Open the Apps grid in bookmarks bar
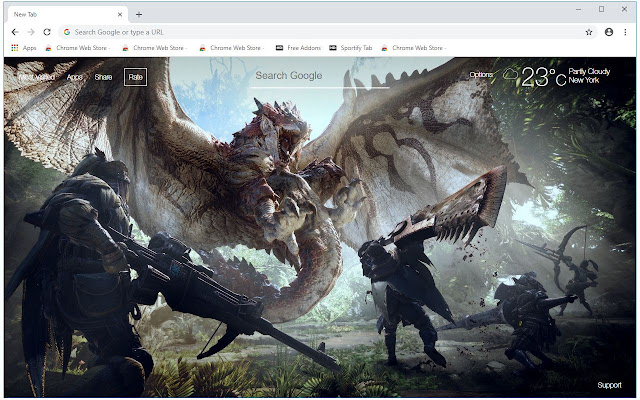640x400 pixels. point(24,48)
